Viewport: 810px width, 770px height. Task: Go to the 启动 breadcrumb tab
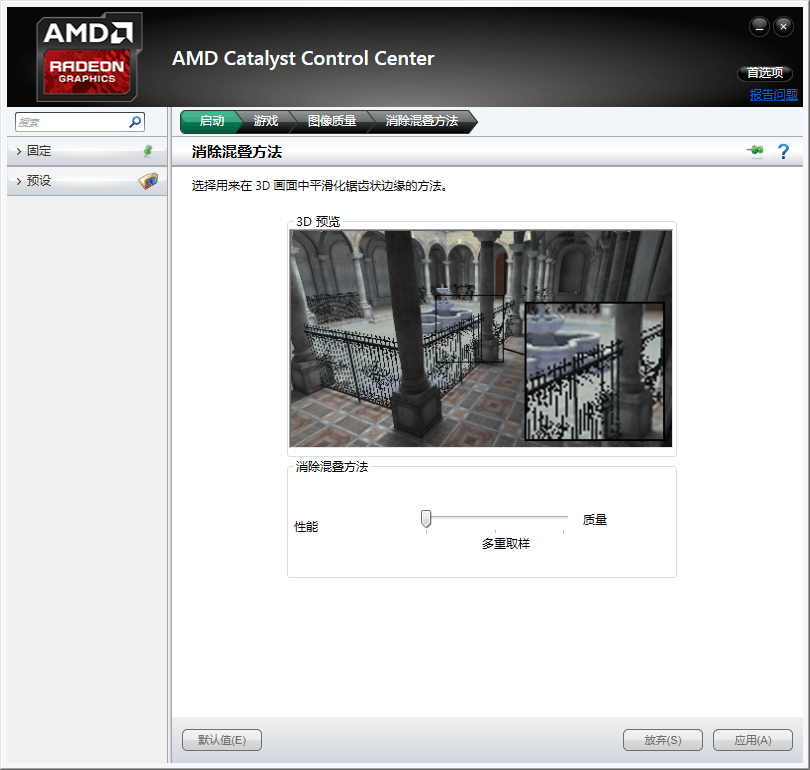[211, 121]
